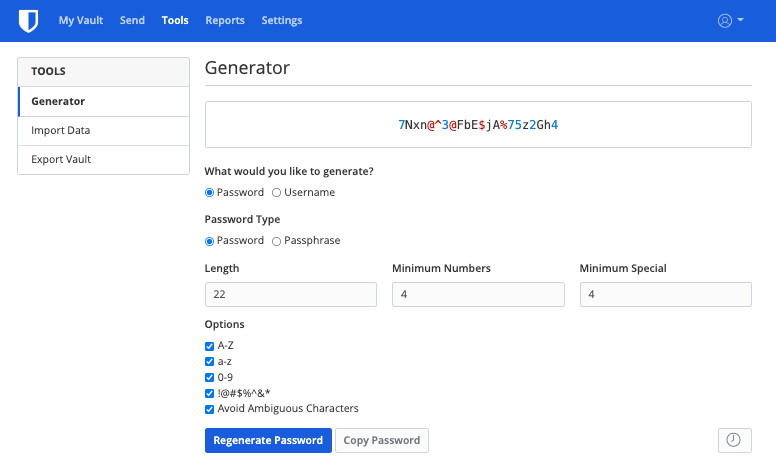
Task: Click Regenerate Password
Action: coord(268,440)
